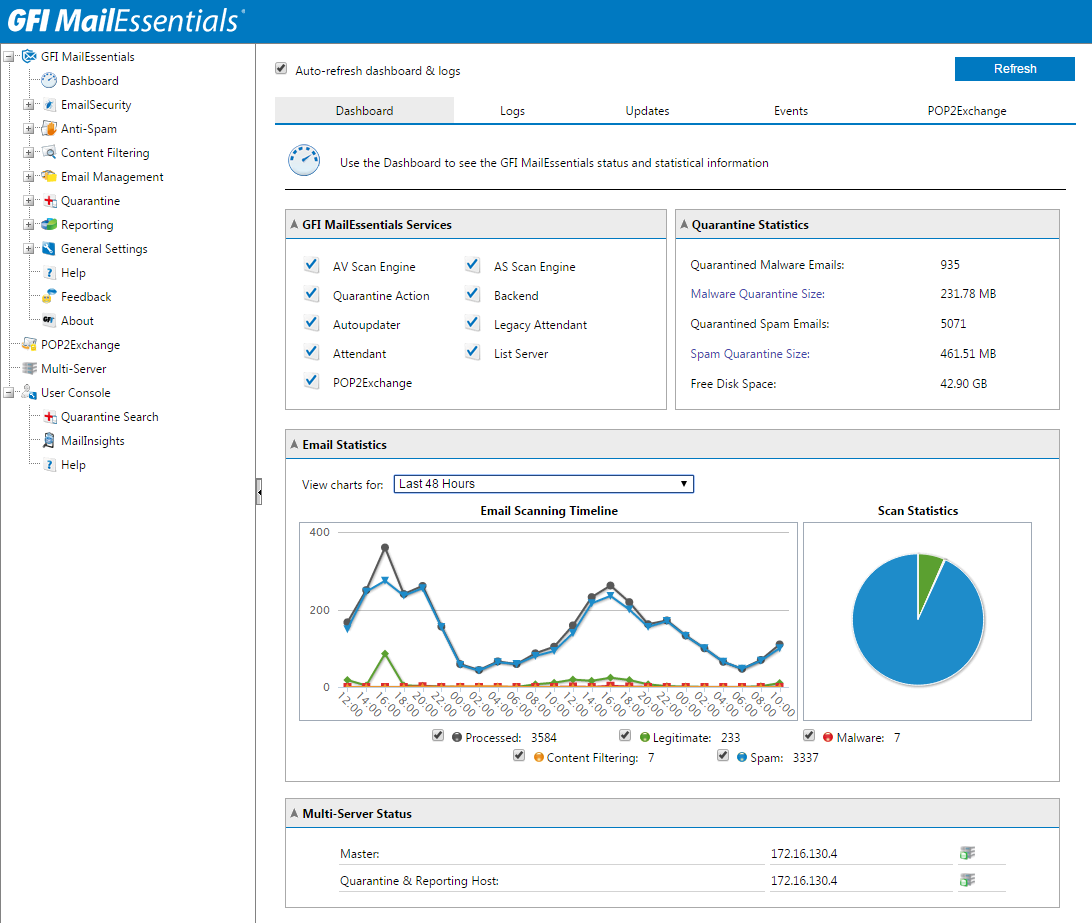This screenshot has height=923, width=1092.
Task: Click the Master server status icon
Action: (967, 853)
